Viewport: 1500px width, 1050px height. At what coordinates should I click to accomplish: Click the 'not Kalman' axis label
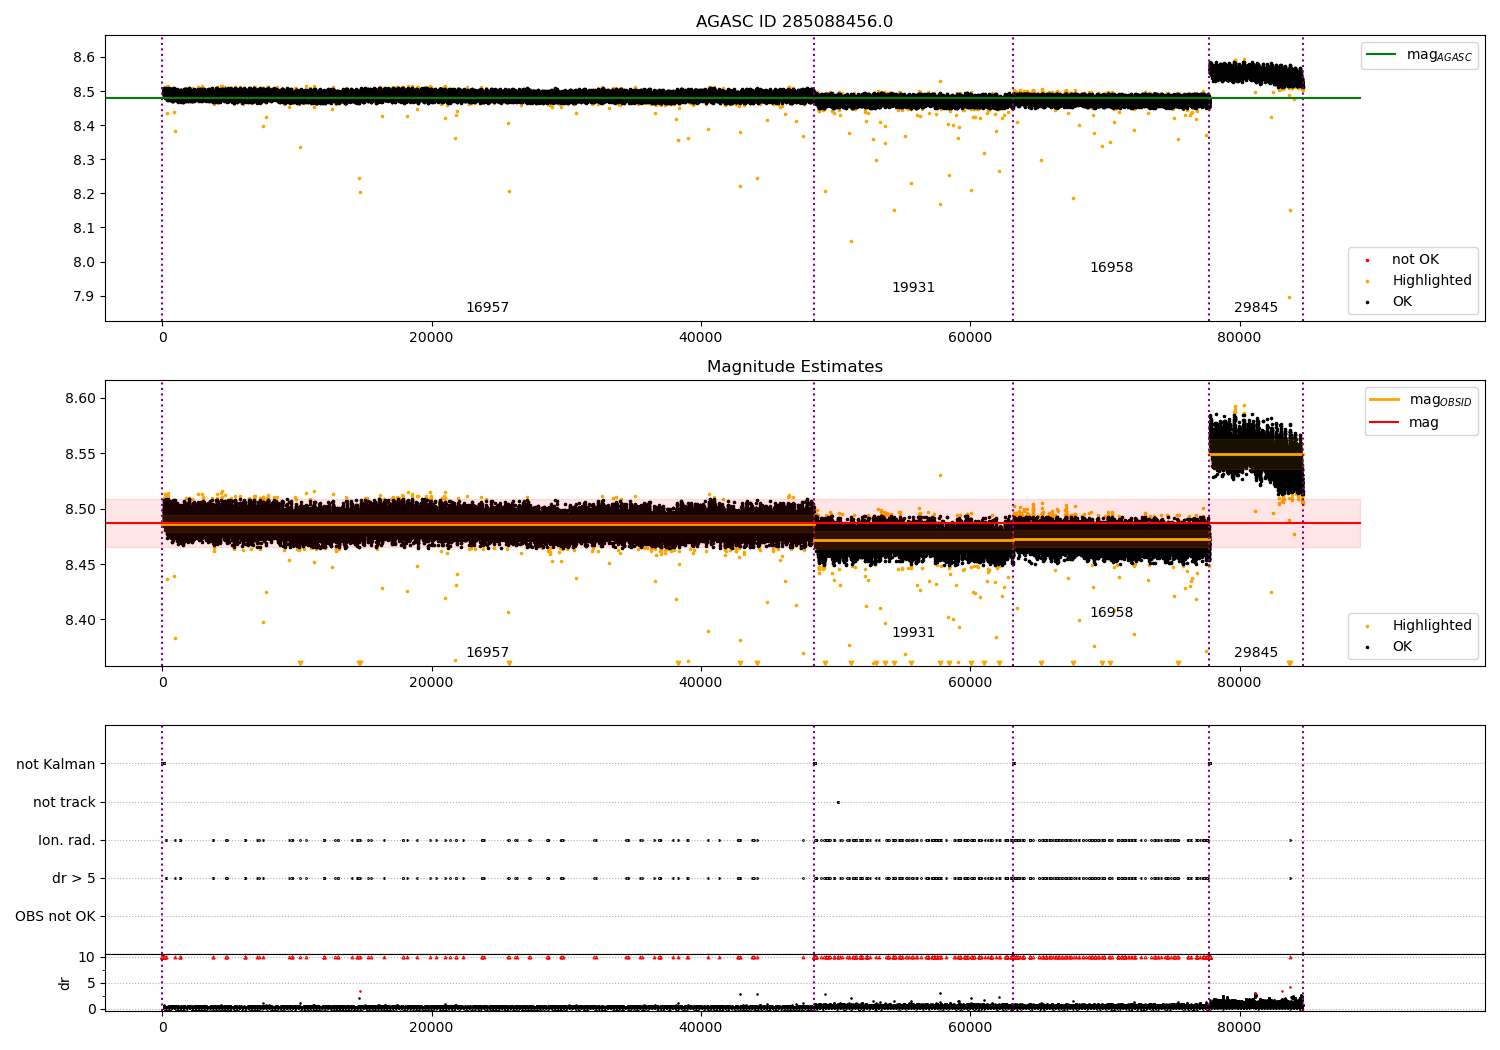pos(56,764)
